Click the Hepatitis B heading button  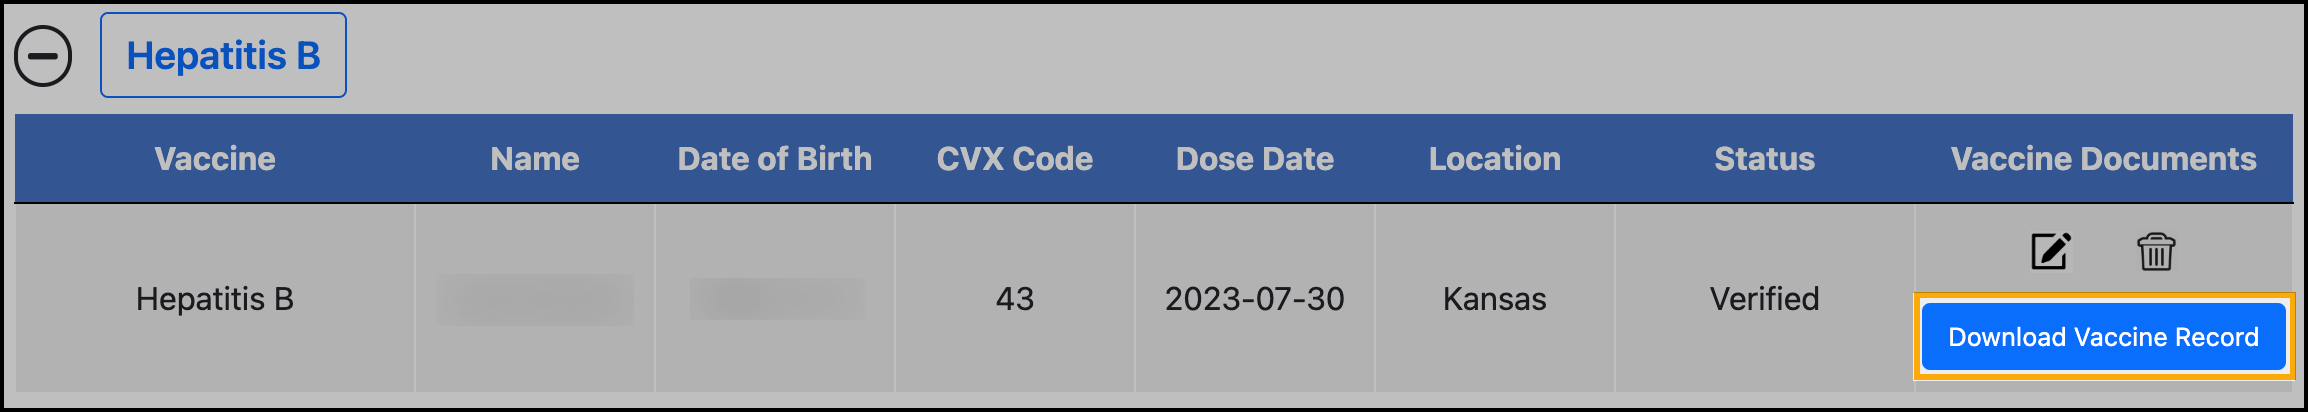coord(223,56)
